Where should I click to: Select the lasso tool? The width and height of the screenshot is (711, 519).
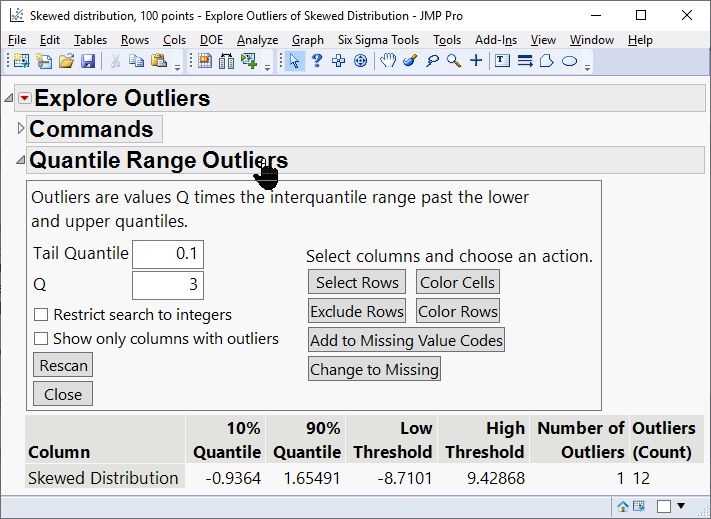pyautogui.click(x=432, y=61)
